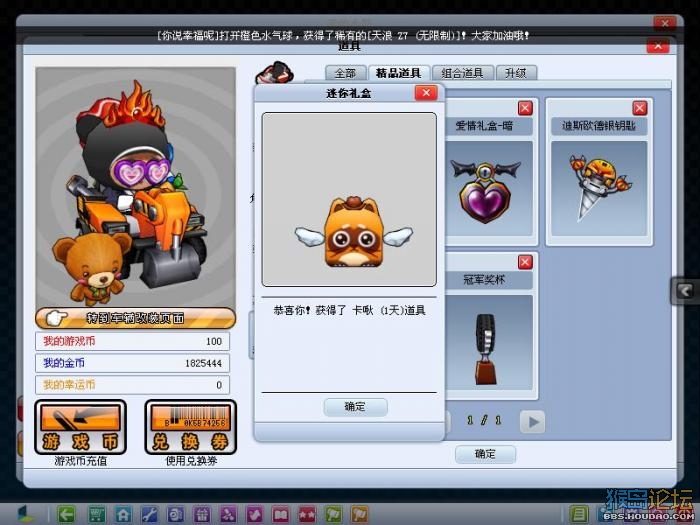The image size is (700, 525).
Task: Click 确定 at bottom of the 道具 window
Action: (x=485, y=454)
